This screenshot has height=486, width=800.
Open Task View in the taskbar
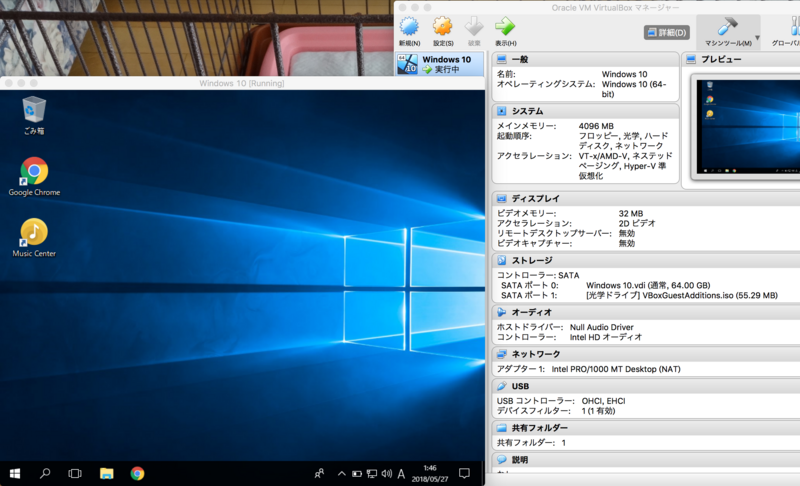tap(75, 474)
